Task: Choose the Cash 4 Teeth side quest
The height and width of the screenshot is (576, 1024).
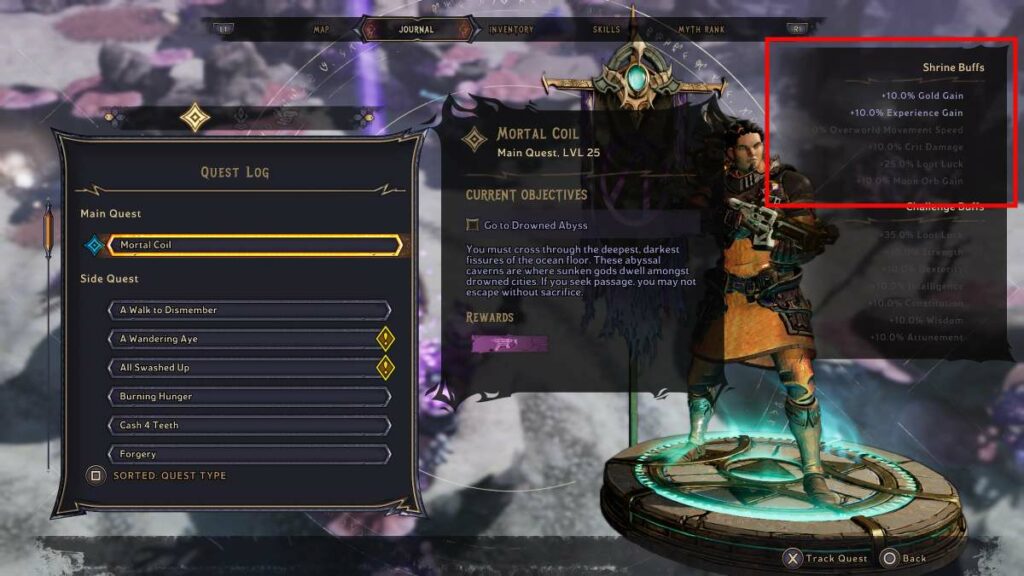Action: 249,425
